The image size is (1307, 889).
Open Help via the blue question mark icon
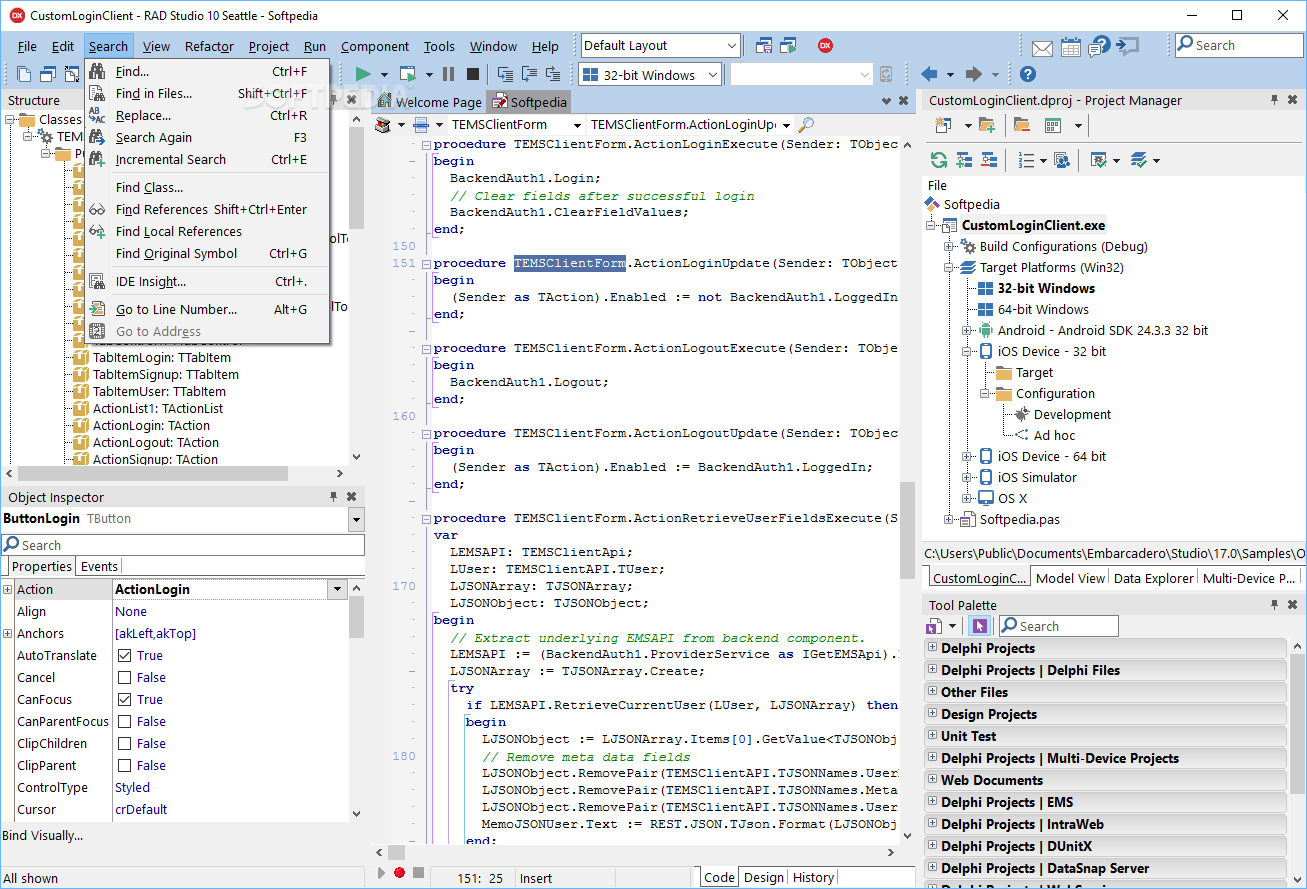[1028, 74]
